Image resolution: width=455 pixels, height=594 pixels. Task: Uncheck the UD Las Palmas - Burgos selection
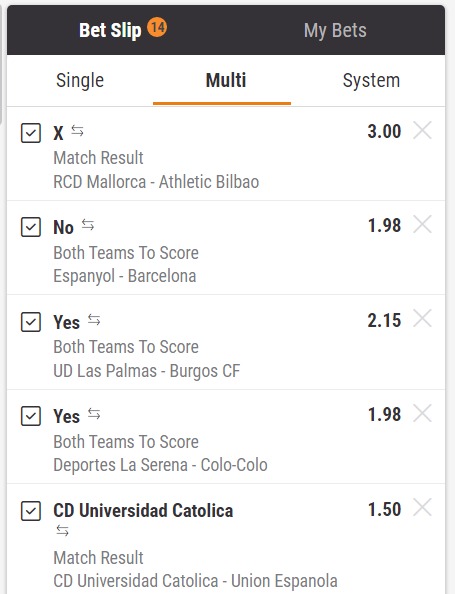(x=31, y=322)
